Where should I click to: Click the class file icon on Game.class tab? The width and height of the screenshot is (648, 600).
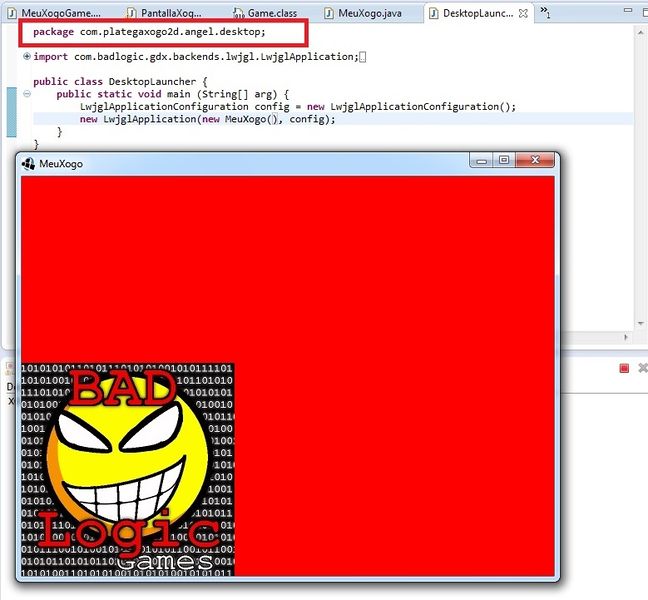(238, 13)
